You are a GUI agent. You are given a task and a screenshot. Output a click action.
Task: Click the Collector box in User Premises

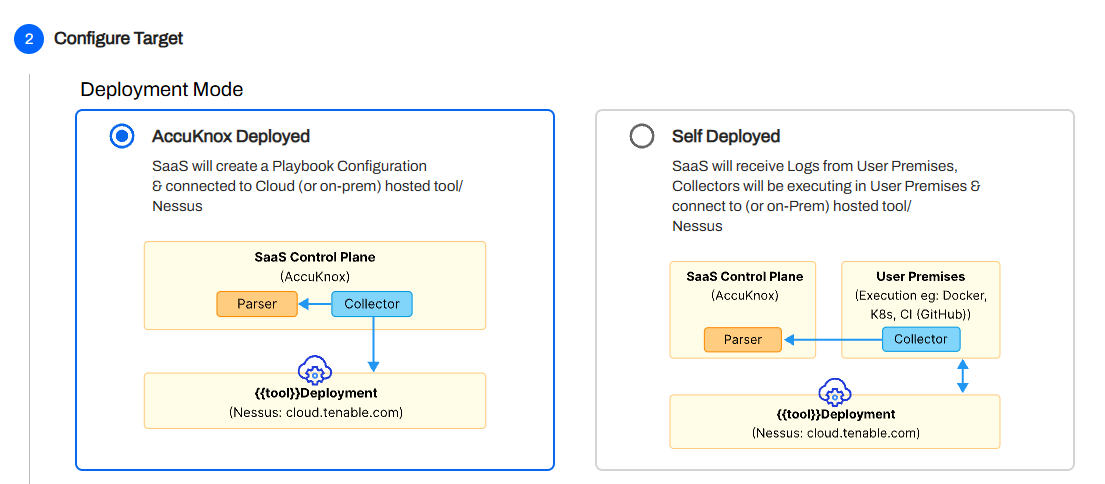pos(921,339)
